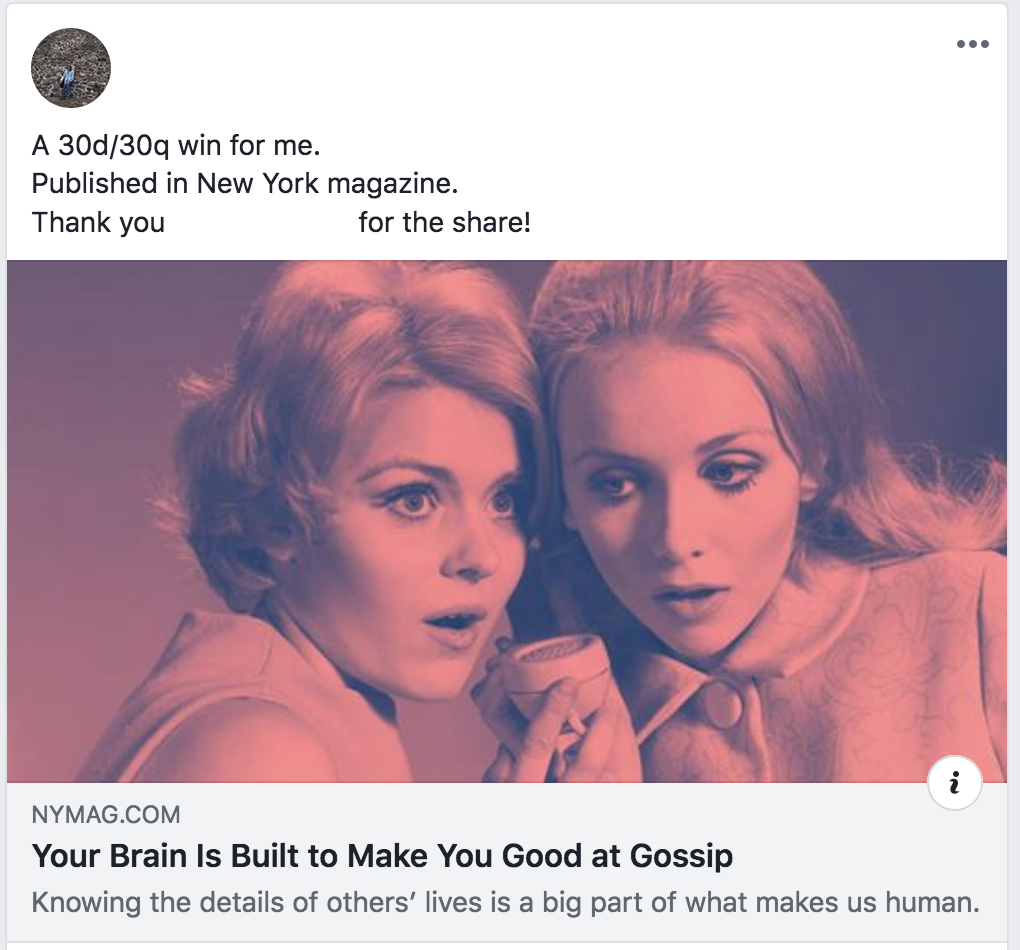Click the tagged name gap after 'Thank you'
Viewport: 1020px width, 950px height.
pos(261,222)
